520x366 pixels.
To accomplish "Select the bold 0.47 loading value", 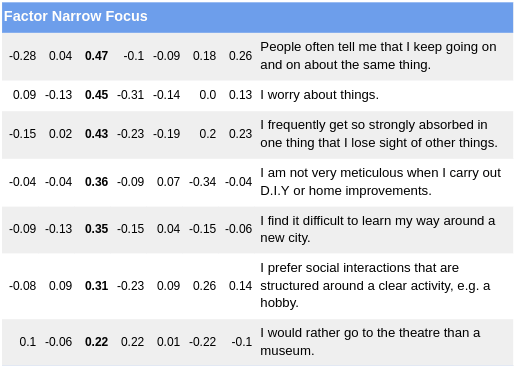I will [96, 56].
